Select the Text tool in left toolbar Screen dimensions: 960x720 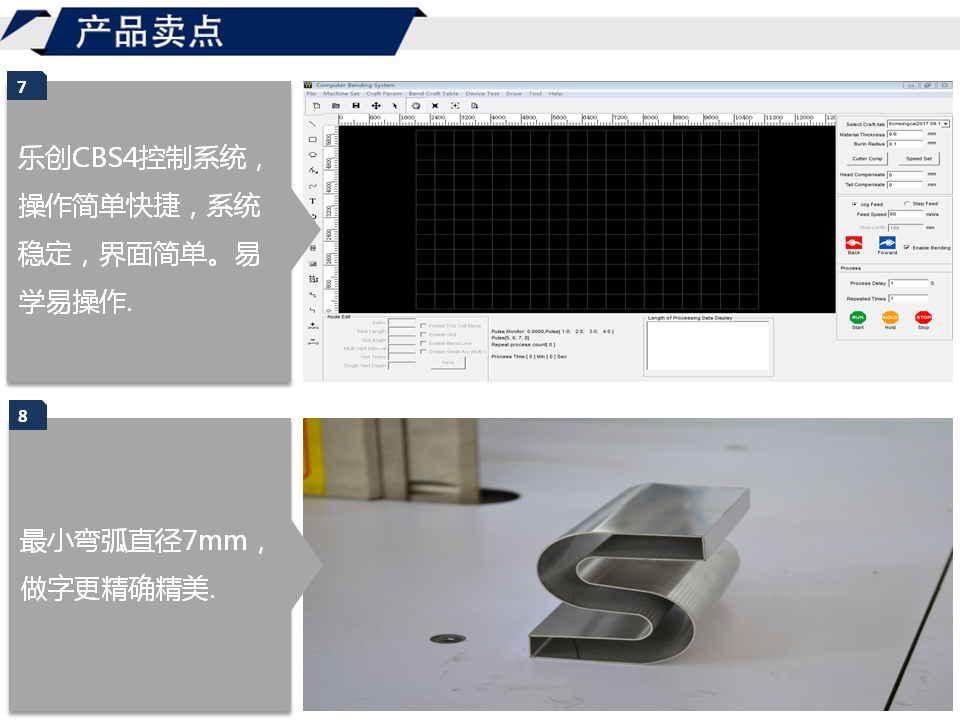312,201
